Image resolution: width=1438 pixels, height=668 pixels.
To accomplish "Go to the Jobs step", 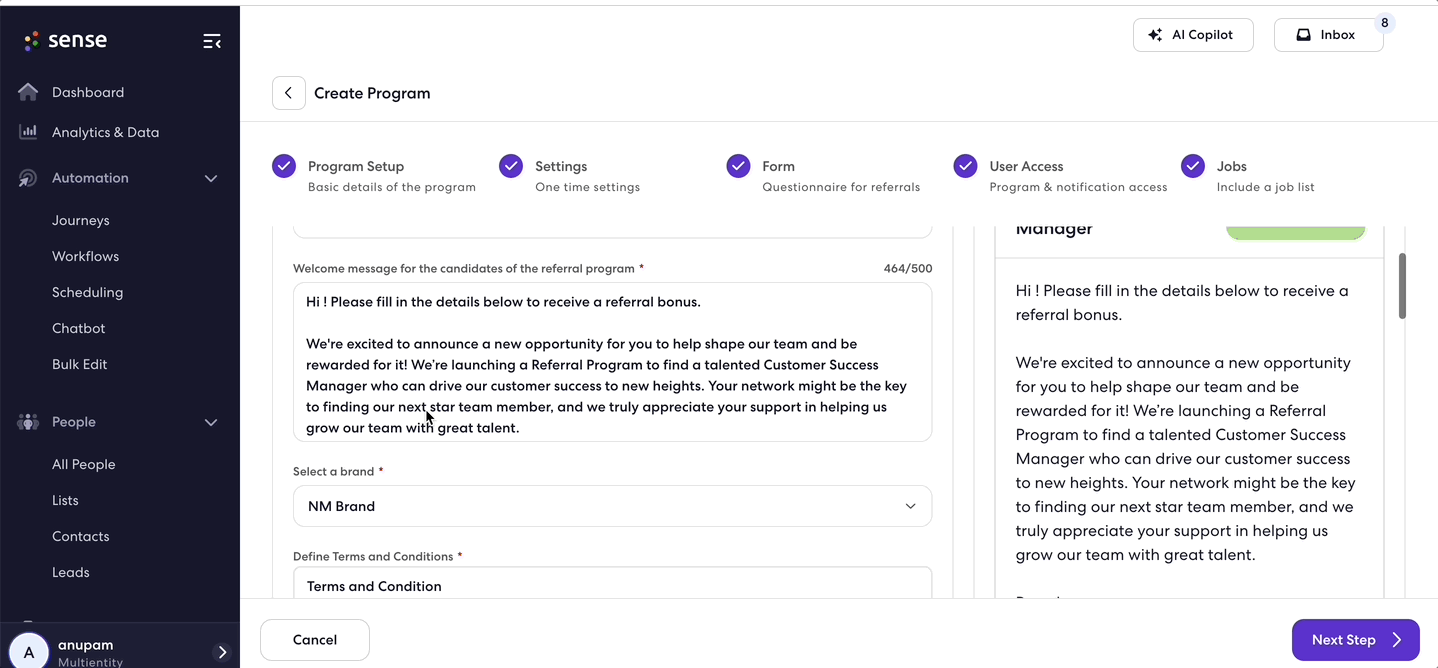I will (1248, 176).
